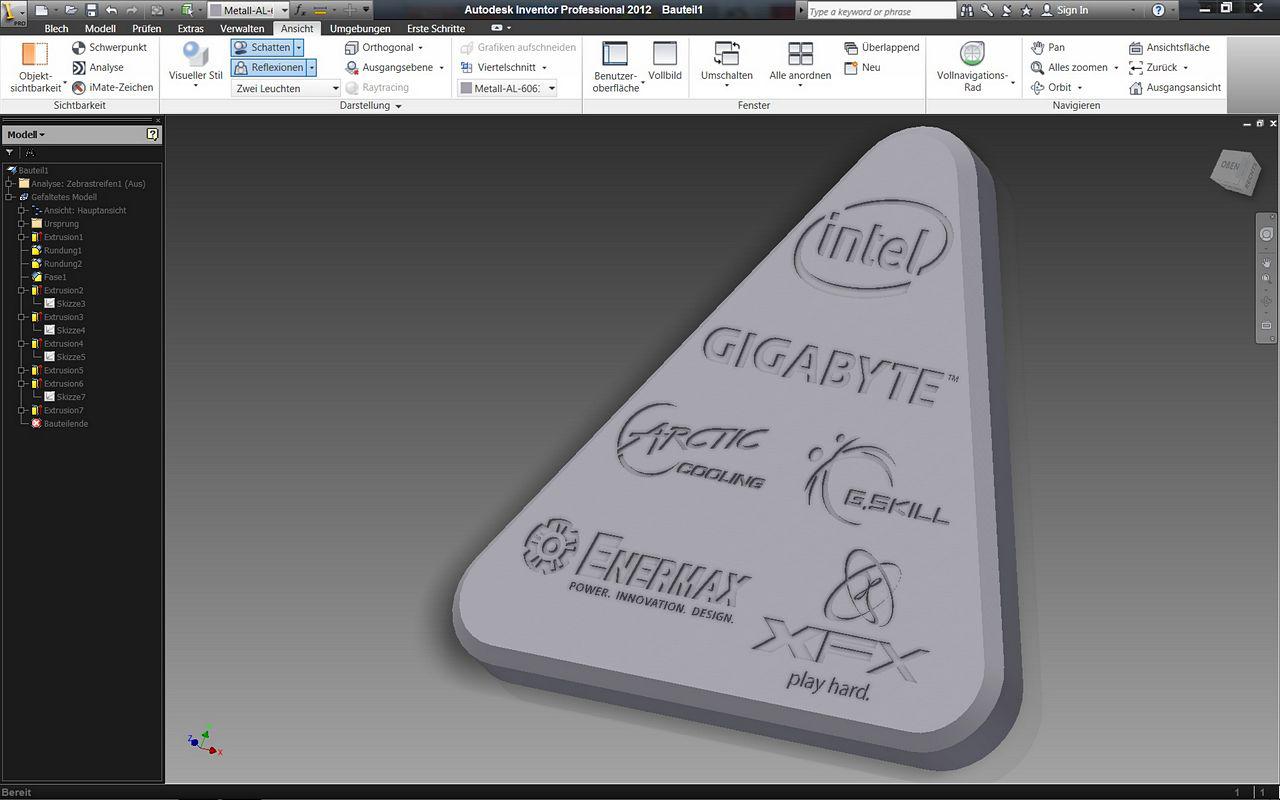Open the fx parameters dialog
The width and height of the screenshot is (1280, 800).
click(x=299, y=10)
